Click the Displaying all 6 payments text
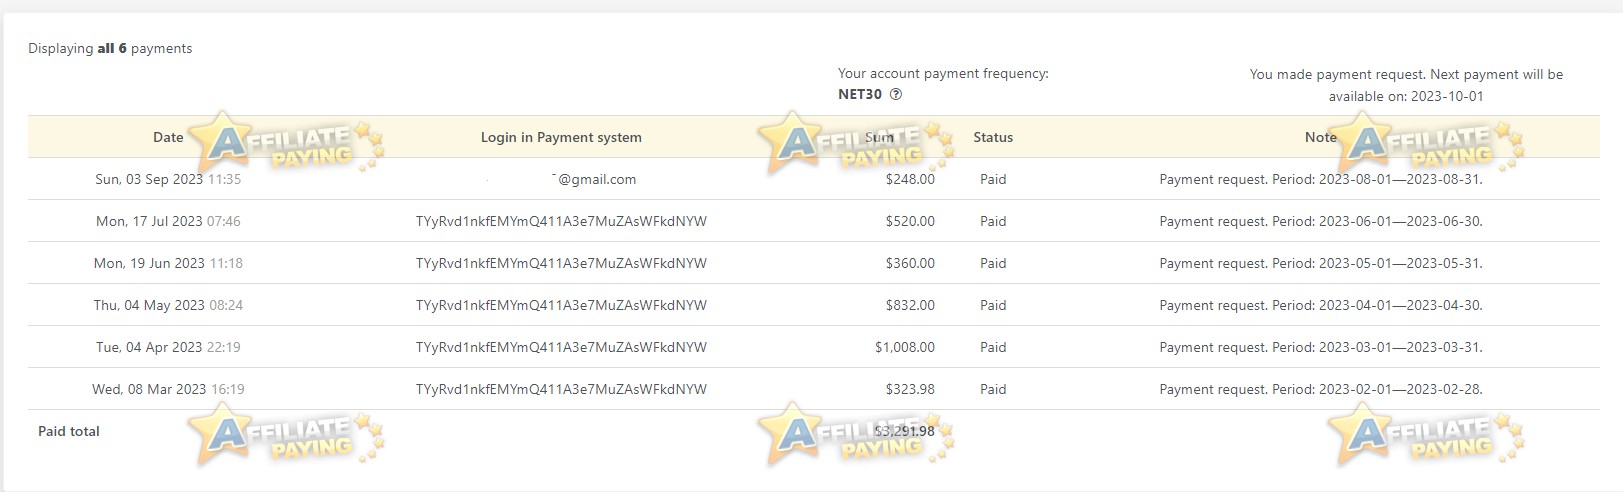This screenshot has width=1623, height=492. coord(110,48)
